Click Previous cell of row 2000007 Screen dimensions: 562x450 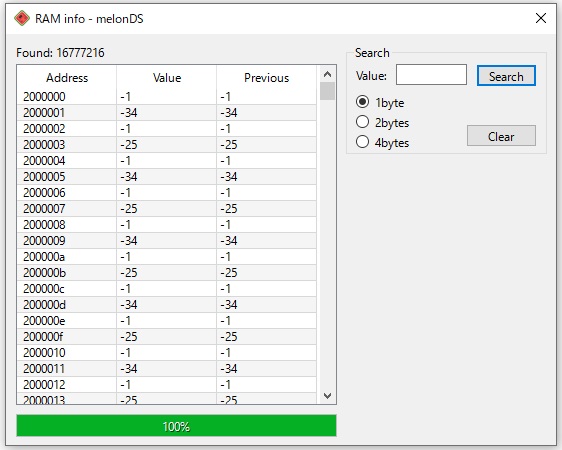point(266,209)
